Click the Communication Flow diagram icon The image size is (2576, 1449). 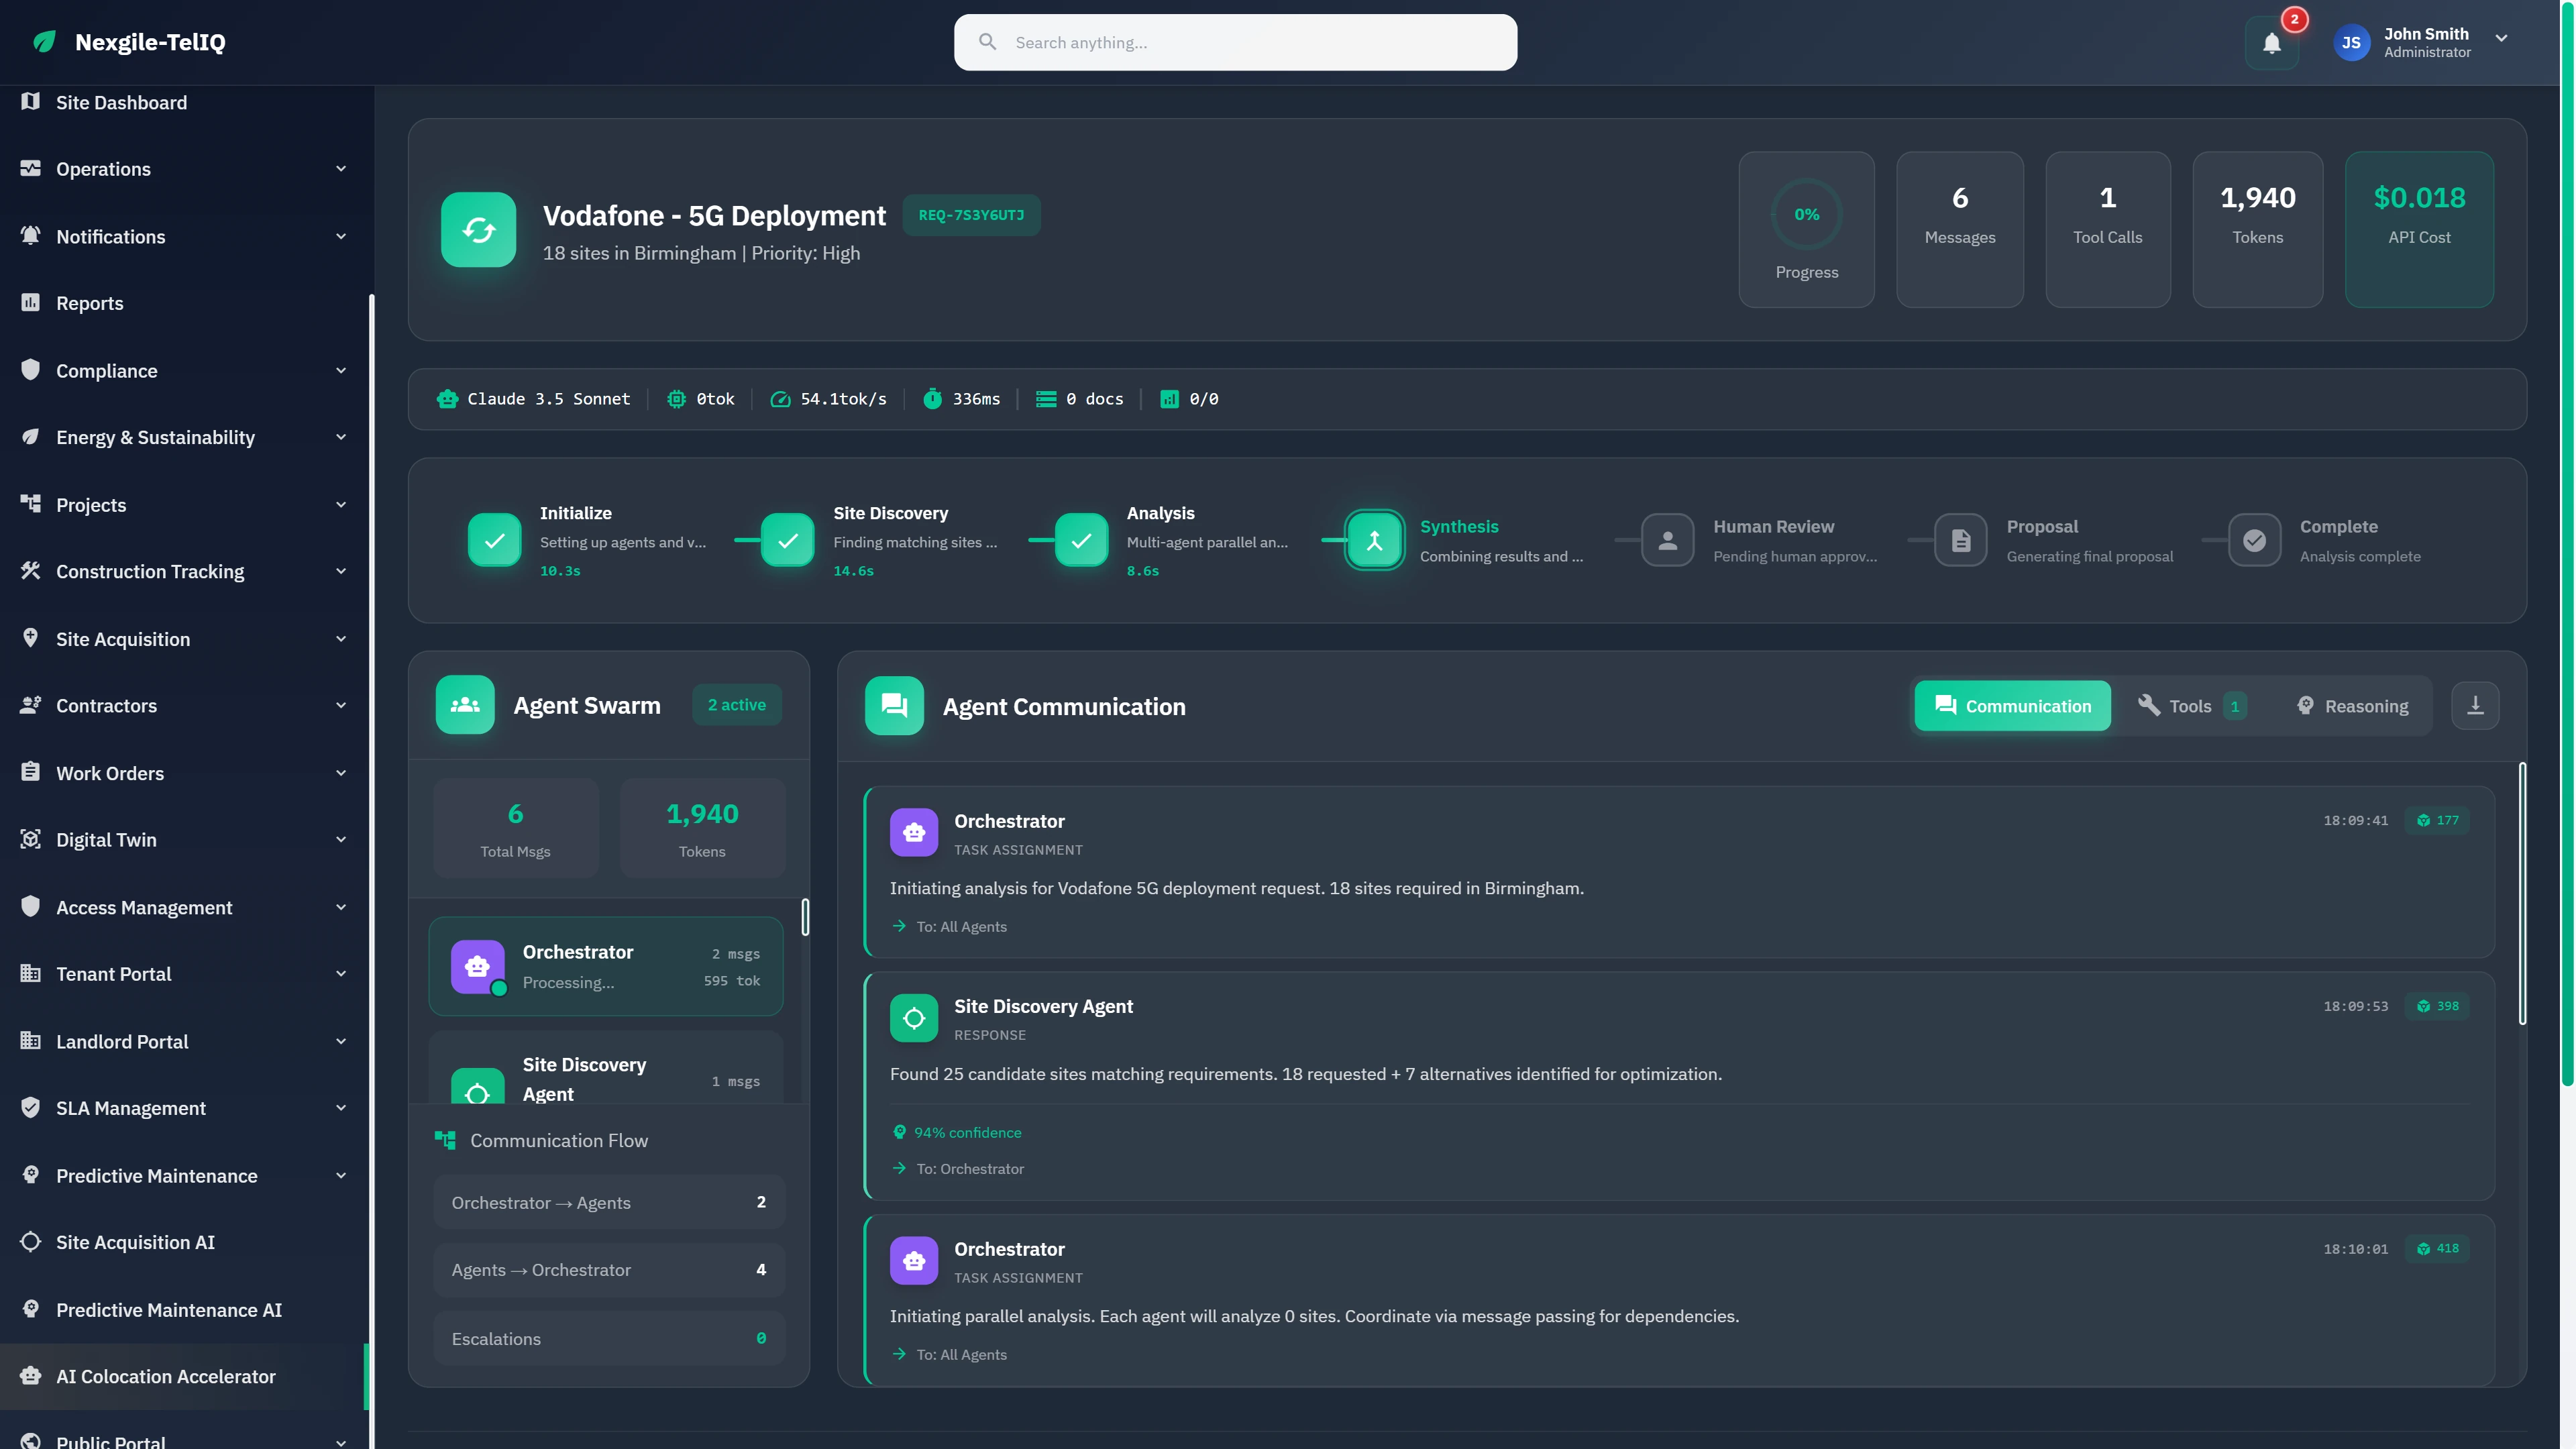tap(446, 1140)
